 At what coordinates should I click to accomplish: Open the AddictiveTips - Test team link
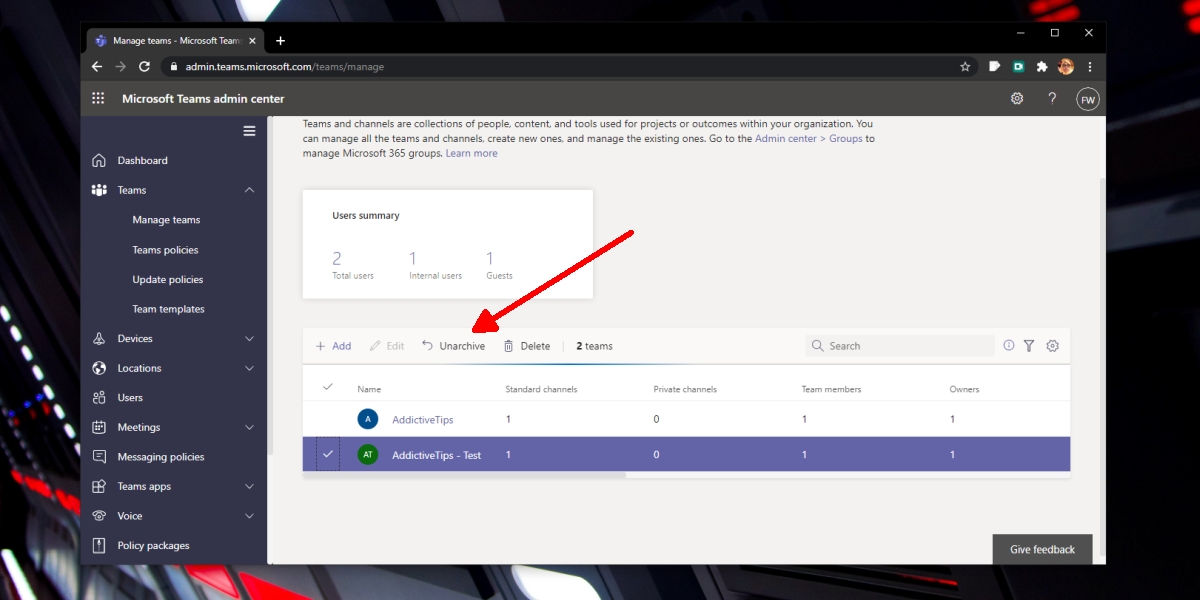pos(436,455)
